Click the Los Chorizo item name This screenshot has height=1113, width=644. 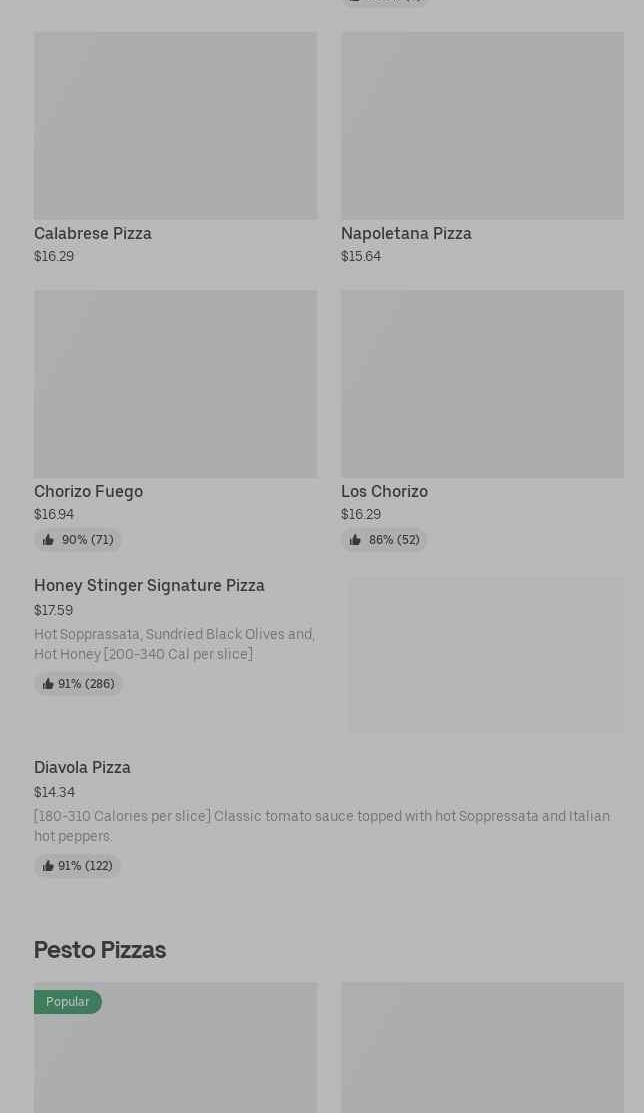(x=384, y=491)
